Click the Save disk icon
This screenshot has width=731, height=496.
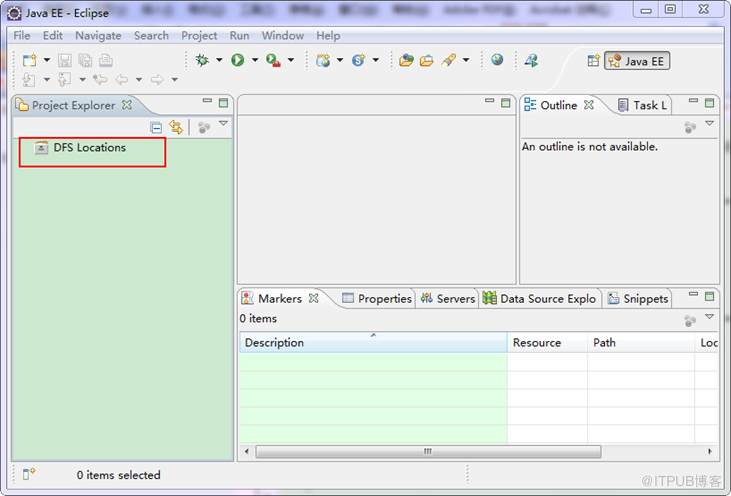click(x=64, y=60)
